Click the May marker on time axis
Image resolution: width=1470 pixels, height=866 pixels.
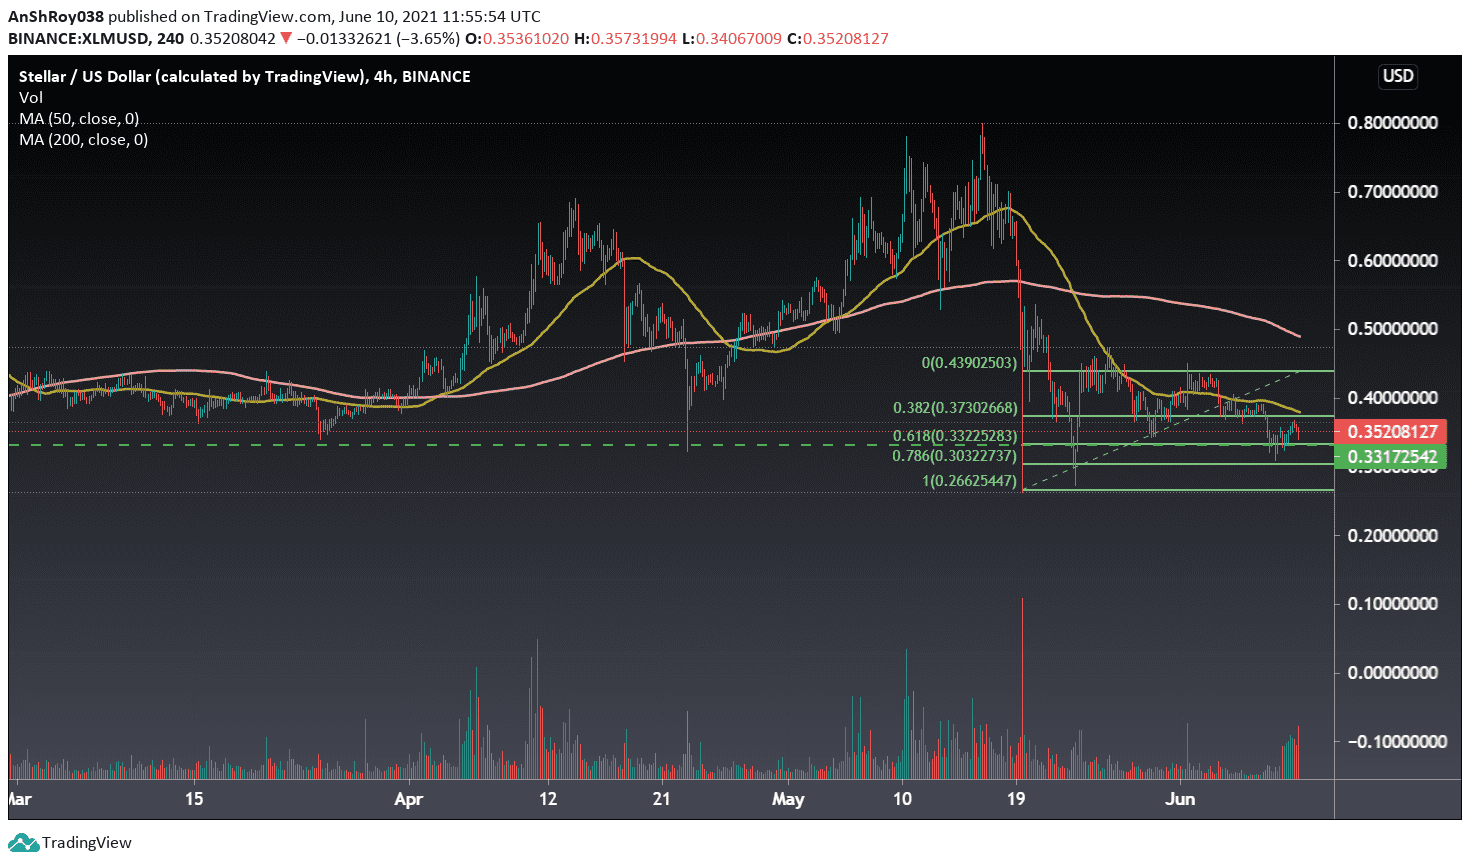(788, 799)
